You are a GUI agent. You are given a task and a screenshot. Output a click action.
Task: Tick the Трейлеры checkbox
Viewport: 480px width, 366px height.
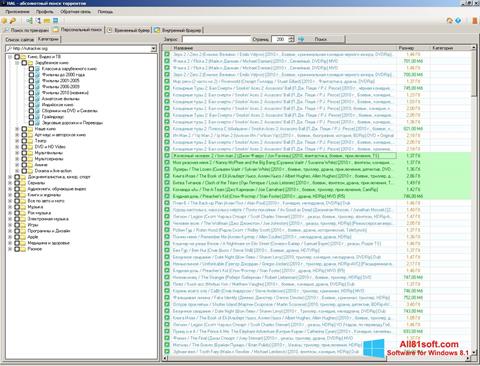[x=31, y=117]
